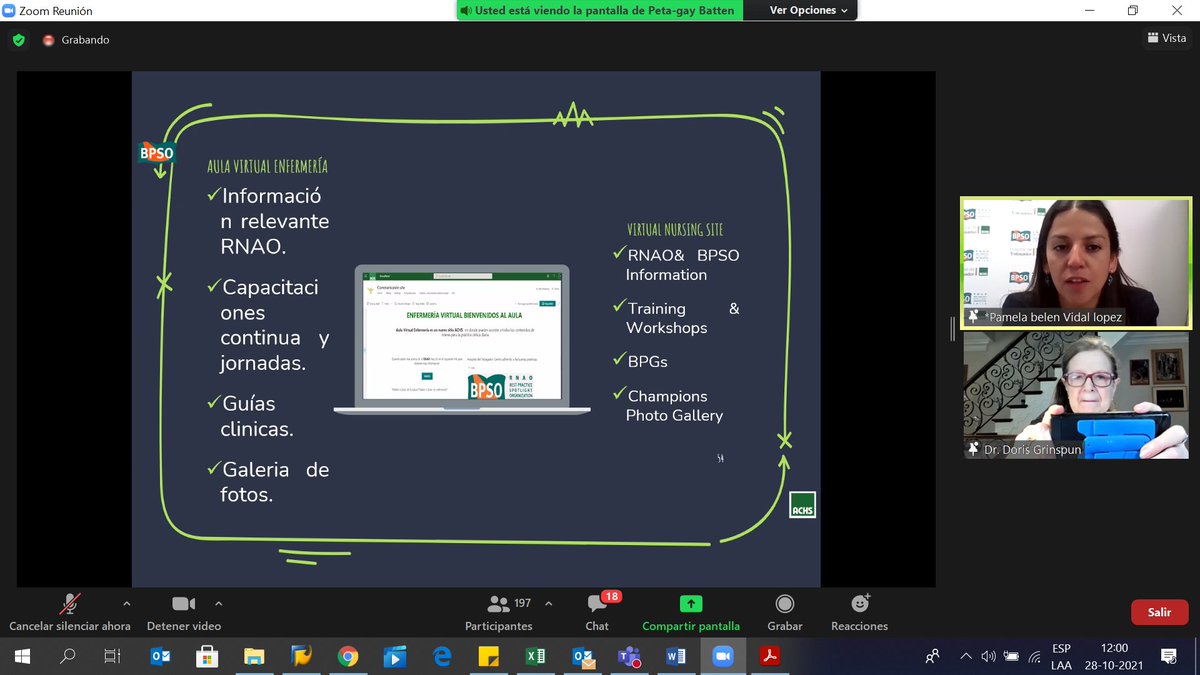Click the green Compartir pantalla icon
The width and height of the screenshot is (1200, 675).
click(691, 604)
